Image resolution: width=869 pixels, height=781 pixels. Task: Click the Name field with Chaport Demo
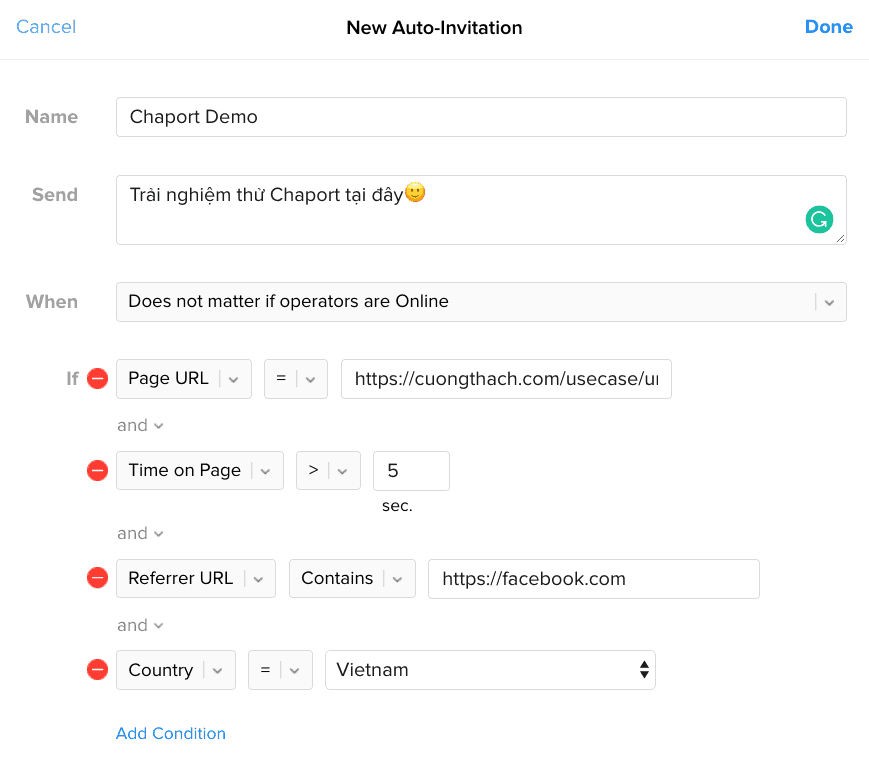(481, 117)
